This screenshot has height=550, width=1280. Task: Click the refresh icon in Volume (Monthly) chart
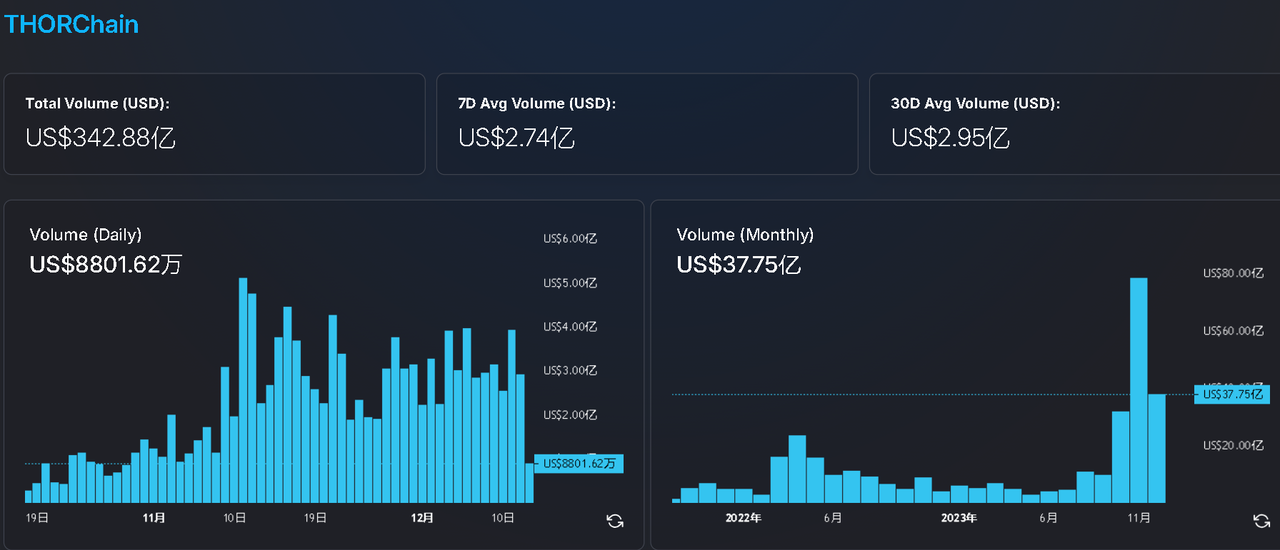(1262, 520)
